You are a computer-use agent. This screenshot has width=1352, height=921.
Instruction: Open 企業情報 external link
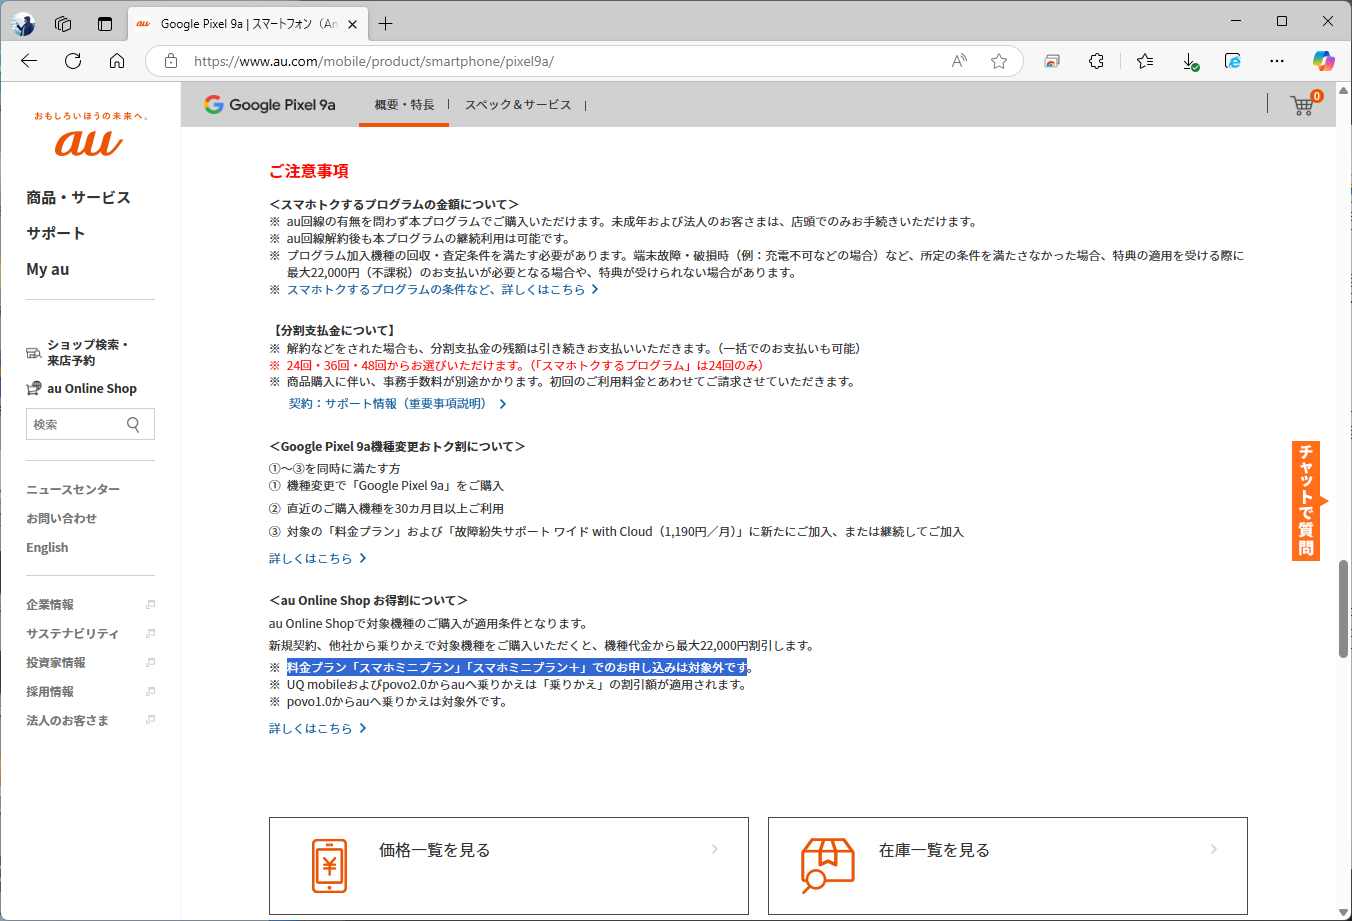click(x=90, y=604)
